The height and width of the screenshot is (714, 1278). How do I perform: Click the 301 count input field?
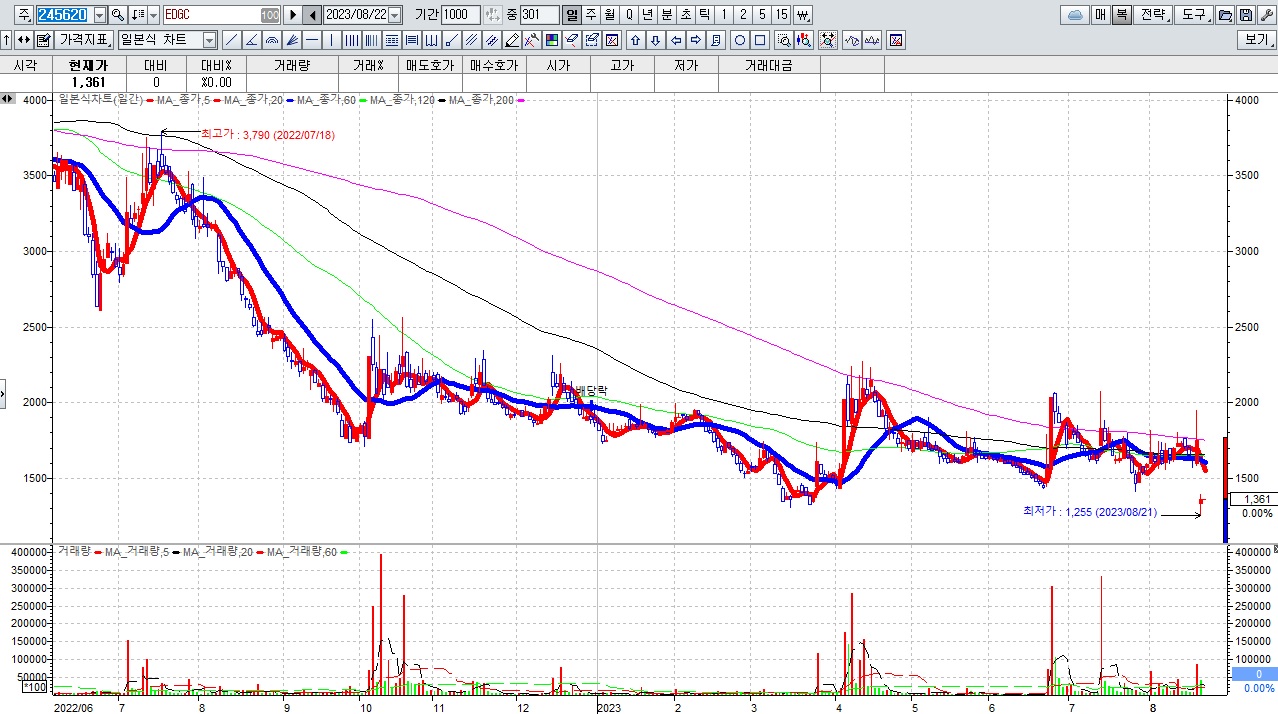pos(539,15)
